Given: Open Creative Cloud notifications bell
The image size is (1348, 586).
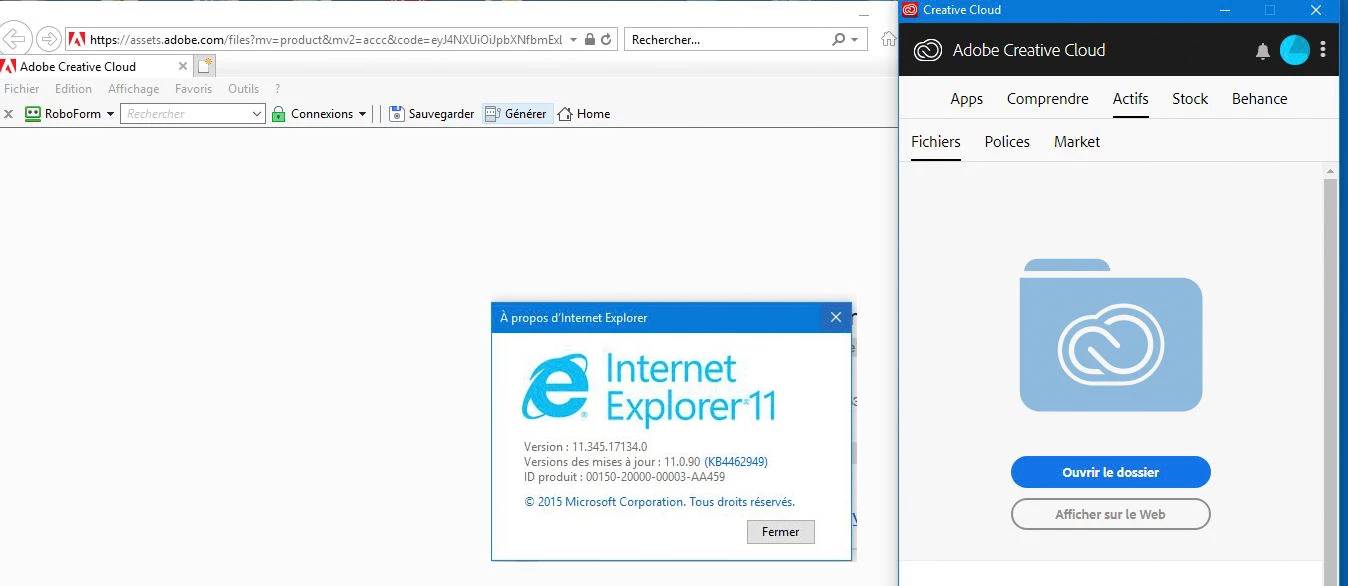Looking at the screenshot, I should point(1263,51).
